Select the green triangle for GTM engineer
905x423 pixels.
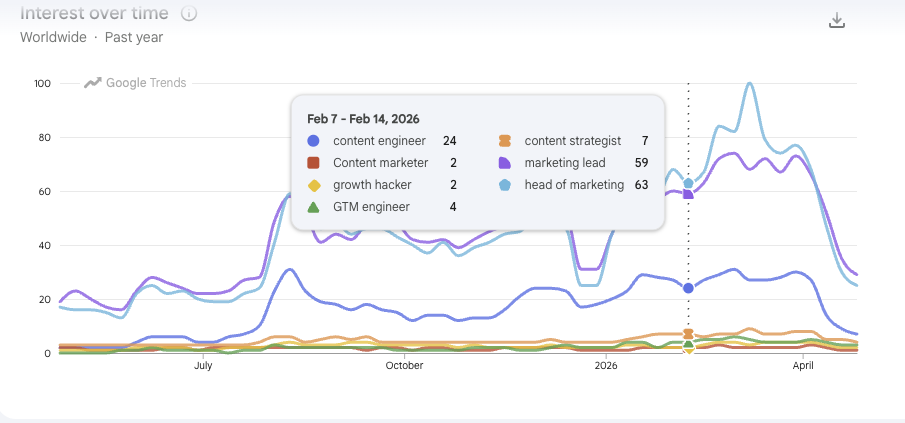pyautogui.click(x=314, y=206)
